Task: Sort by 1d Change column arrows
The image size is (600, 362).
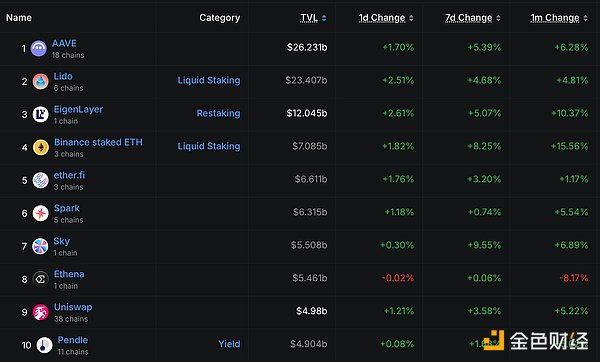Action: click(x=411, y=18)
